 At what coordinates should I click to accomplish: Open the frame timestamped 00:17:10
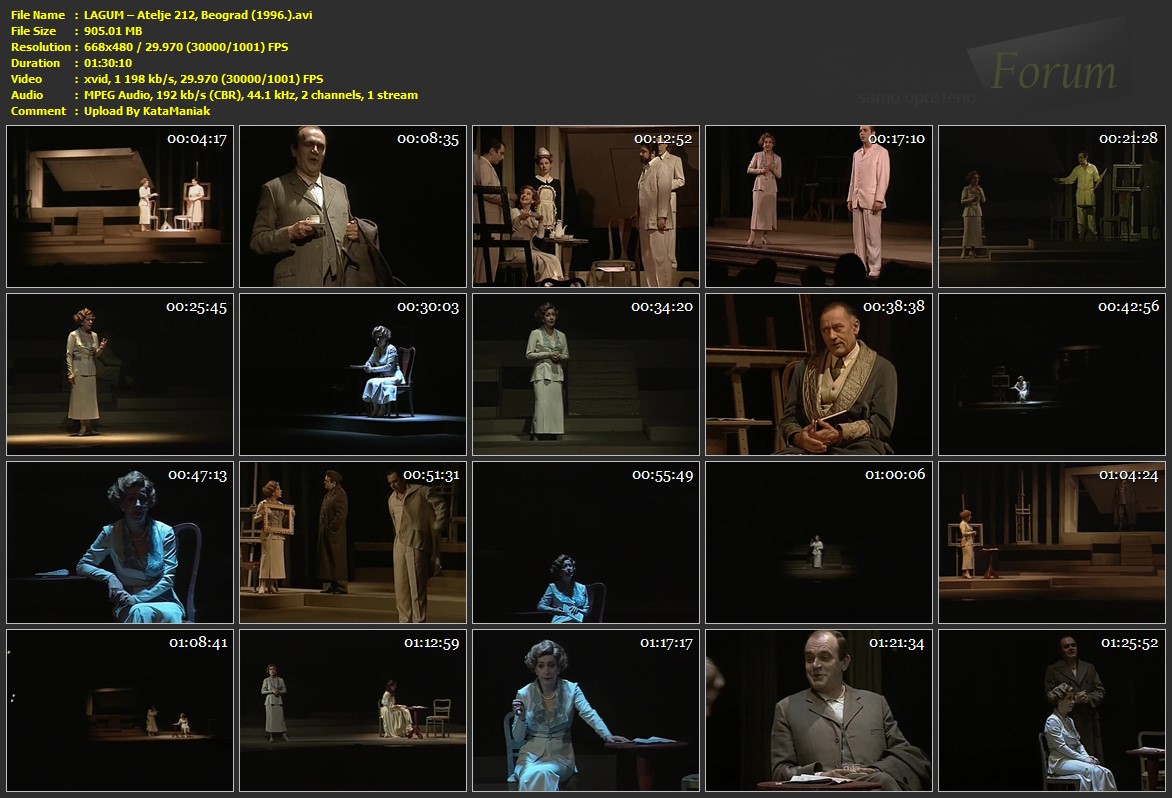(x=819, y=206)
